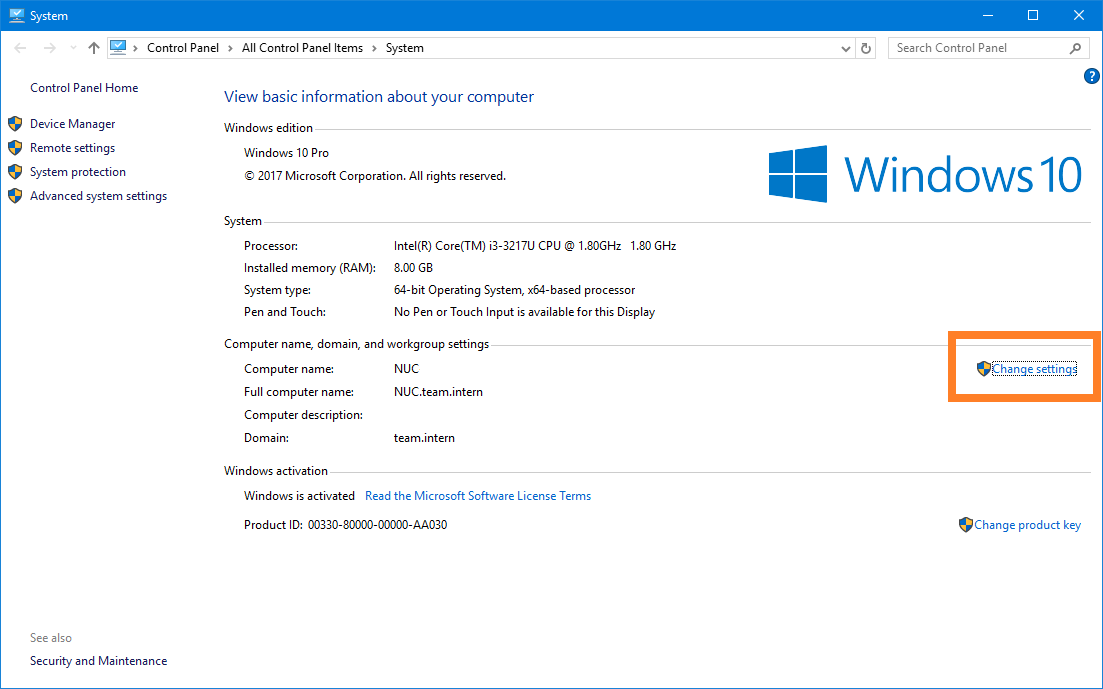Open Help with the question mark icon
This screenshot has width=1103, height=689.
click(x=1092, y=76)
